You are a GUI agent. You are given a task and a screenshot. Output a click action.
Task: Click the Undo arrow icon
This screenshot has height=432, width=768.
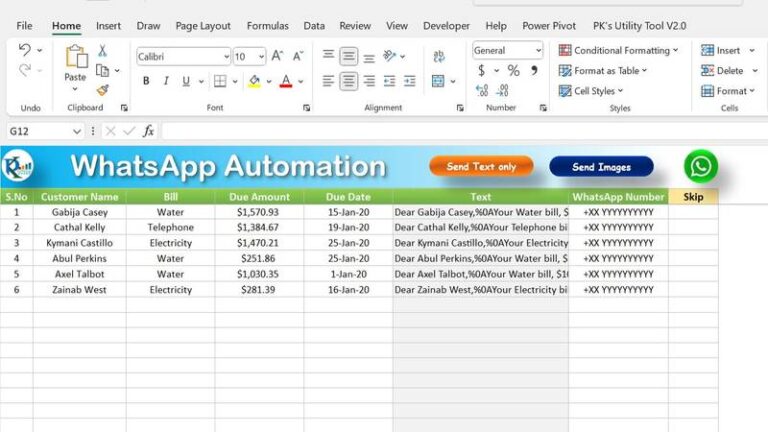(x=24, y=49)
